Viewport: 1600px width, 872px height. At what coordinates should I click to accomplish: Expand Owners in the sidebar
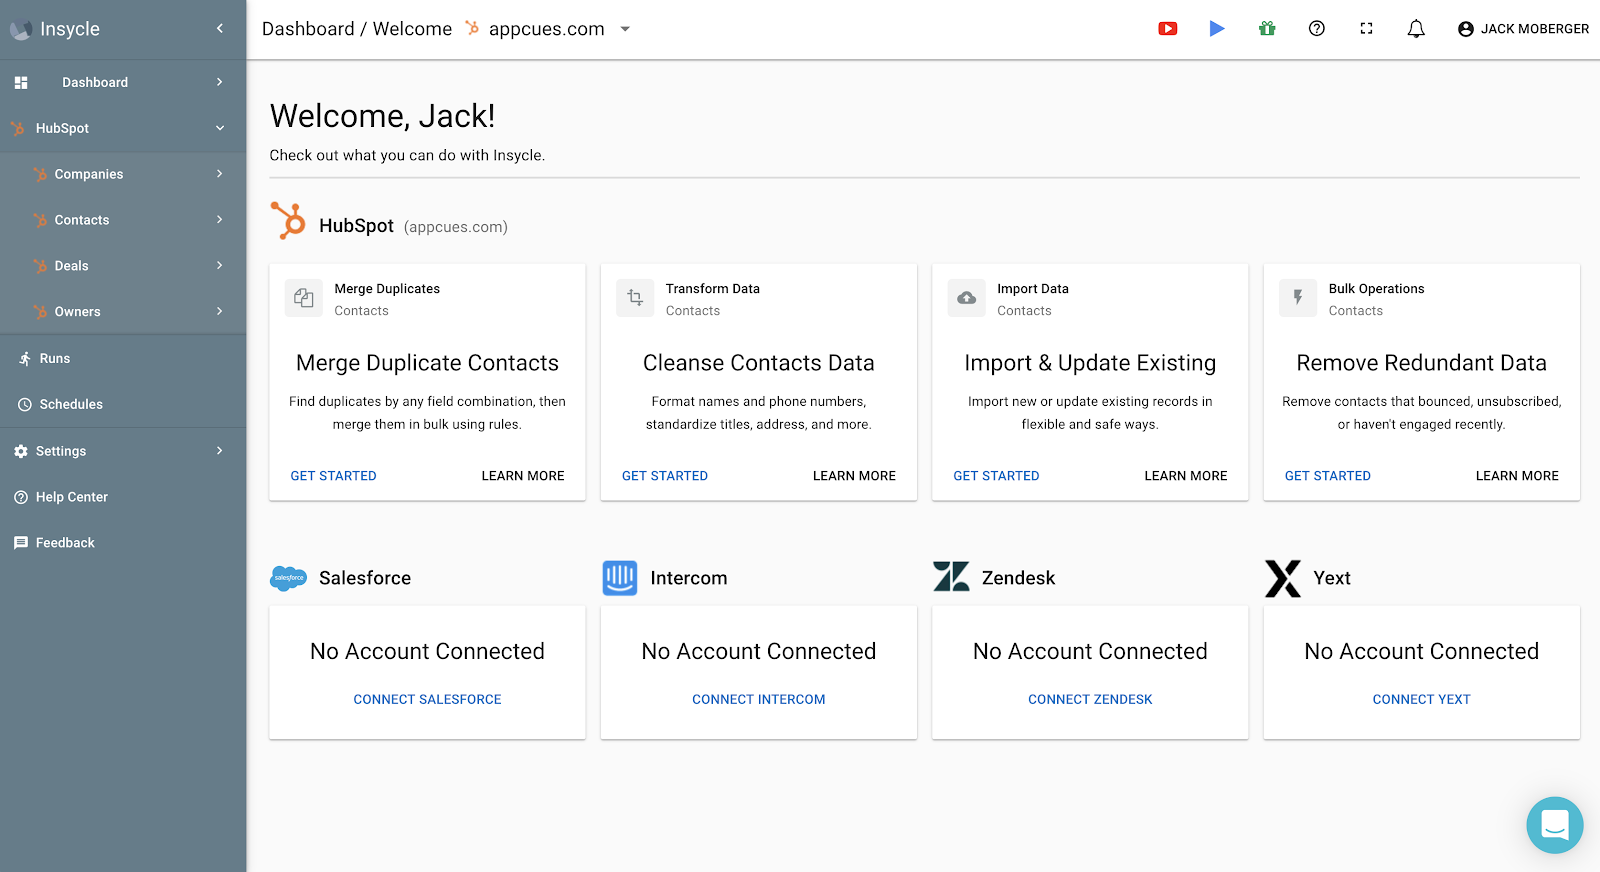(x=123, y=312)
